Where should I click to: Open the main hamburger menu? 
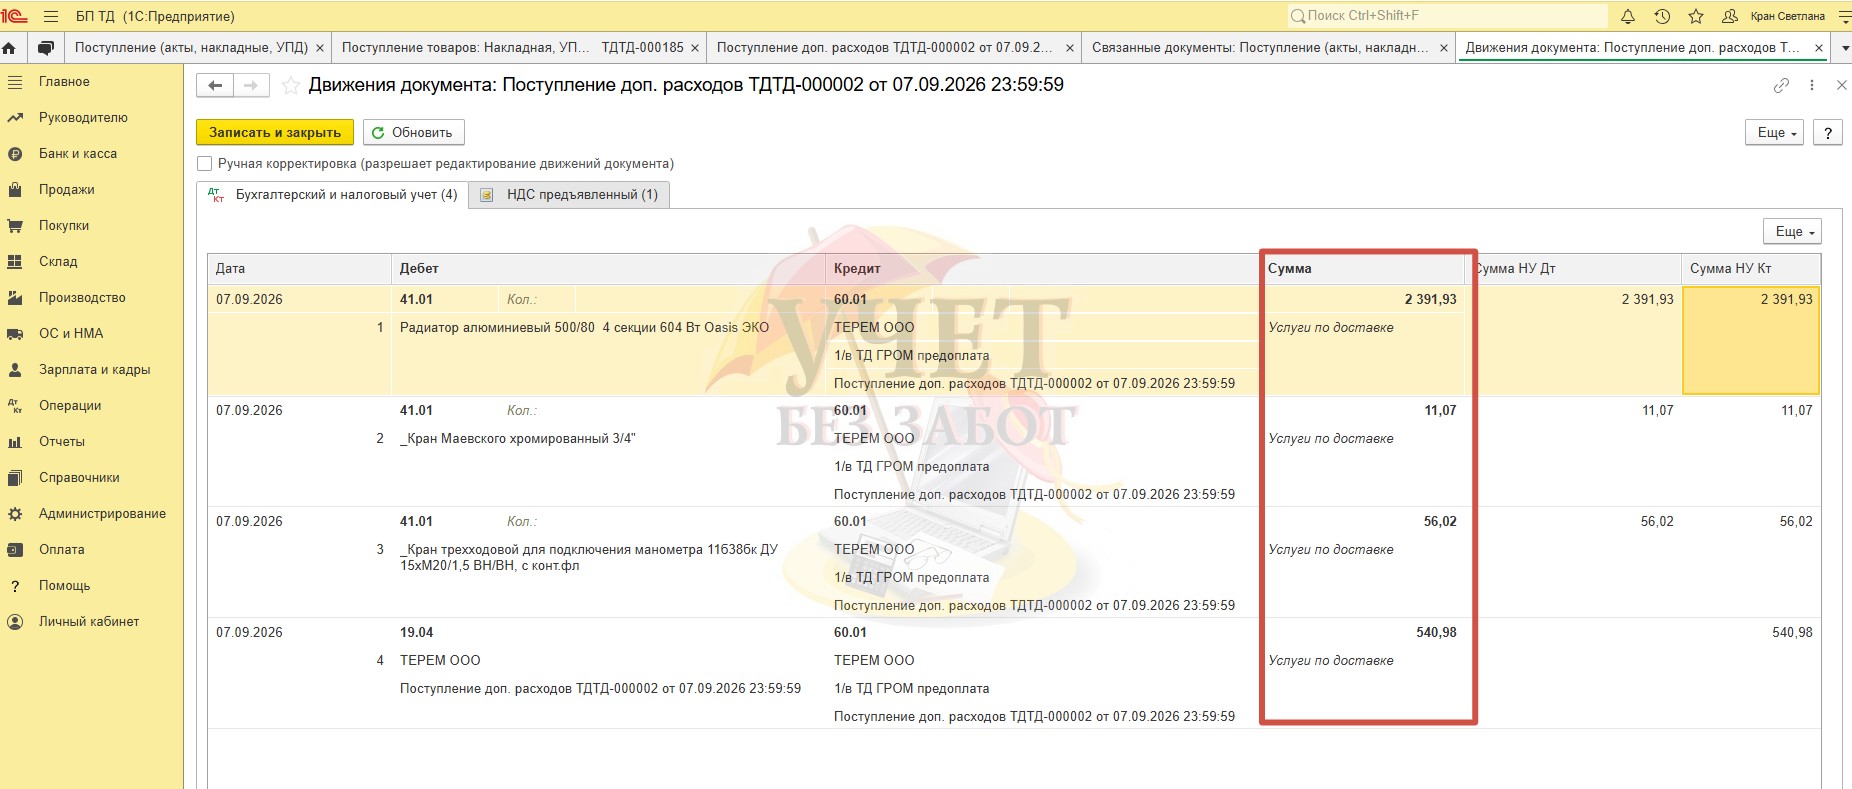51,16
